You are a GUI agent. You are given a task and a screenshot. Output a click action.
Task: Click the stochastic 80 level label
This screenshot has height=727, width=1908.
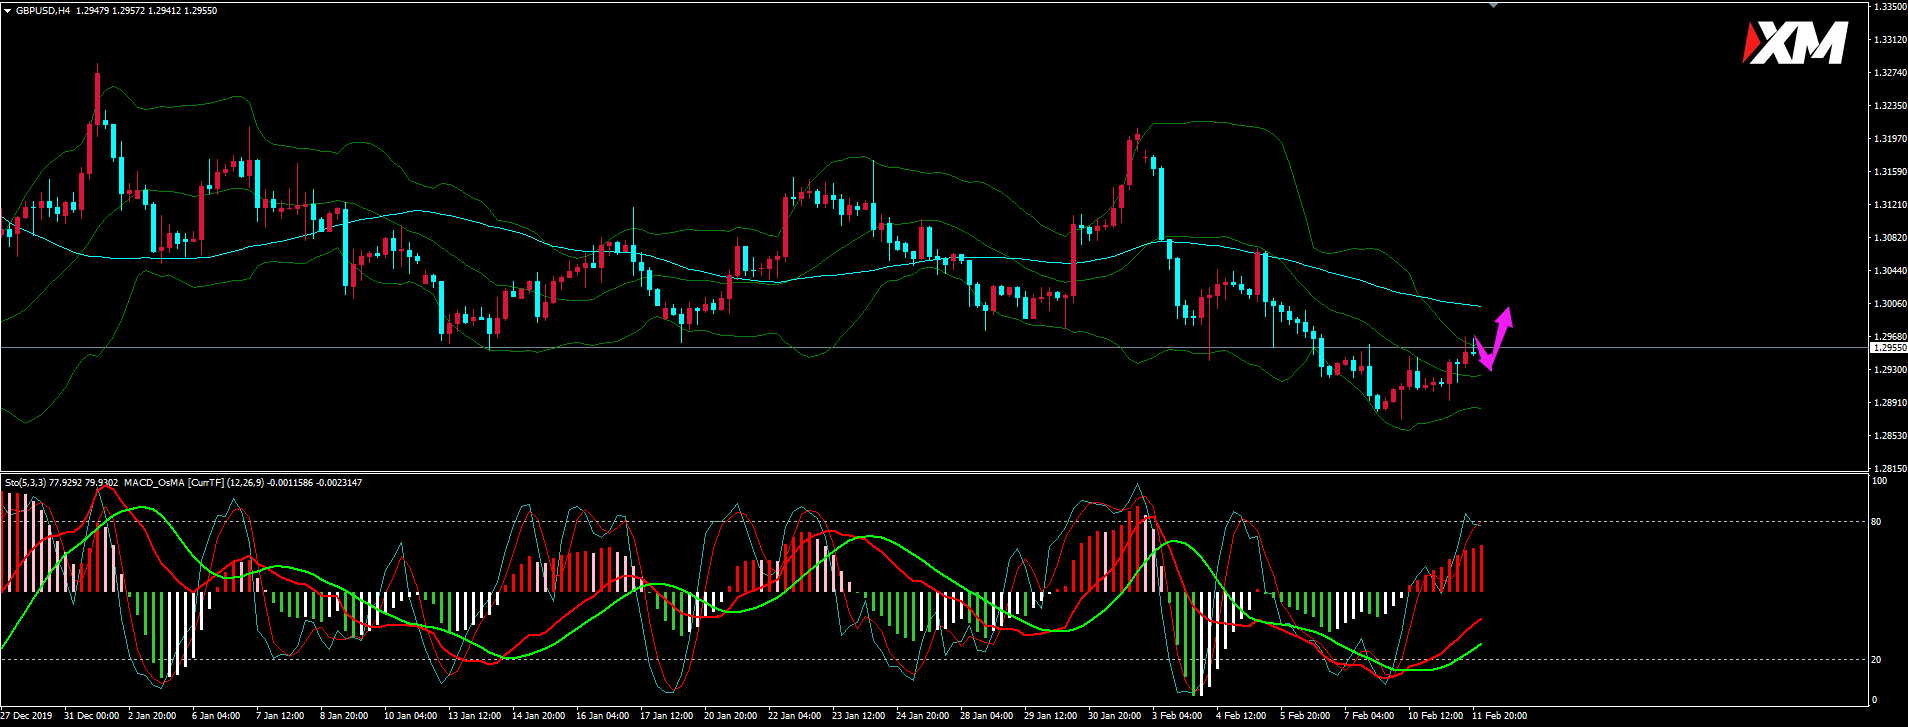click(1876, 522)
